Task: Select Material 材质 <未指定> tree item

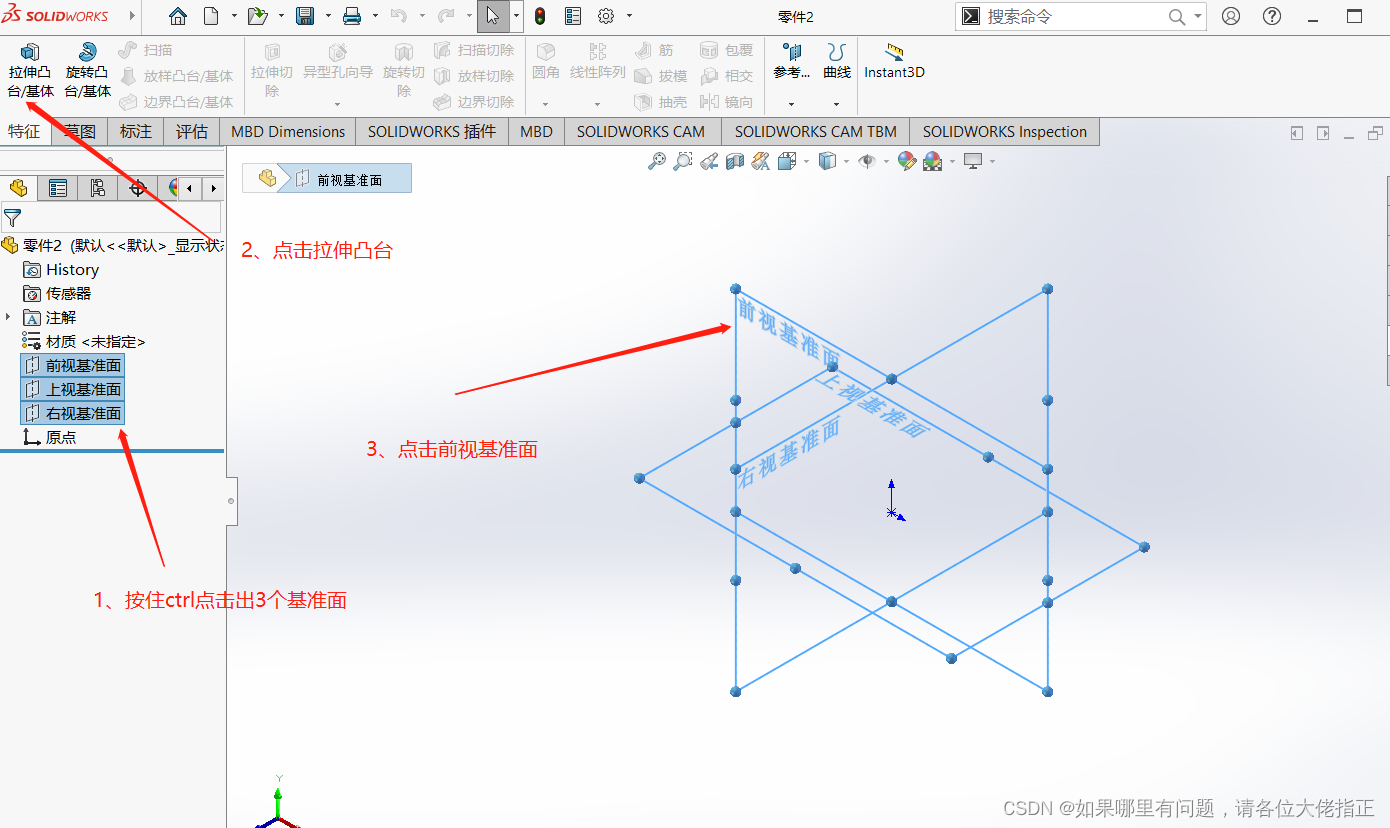Action: pyautogui.click(x=84, y=341)
